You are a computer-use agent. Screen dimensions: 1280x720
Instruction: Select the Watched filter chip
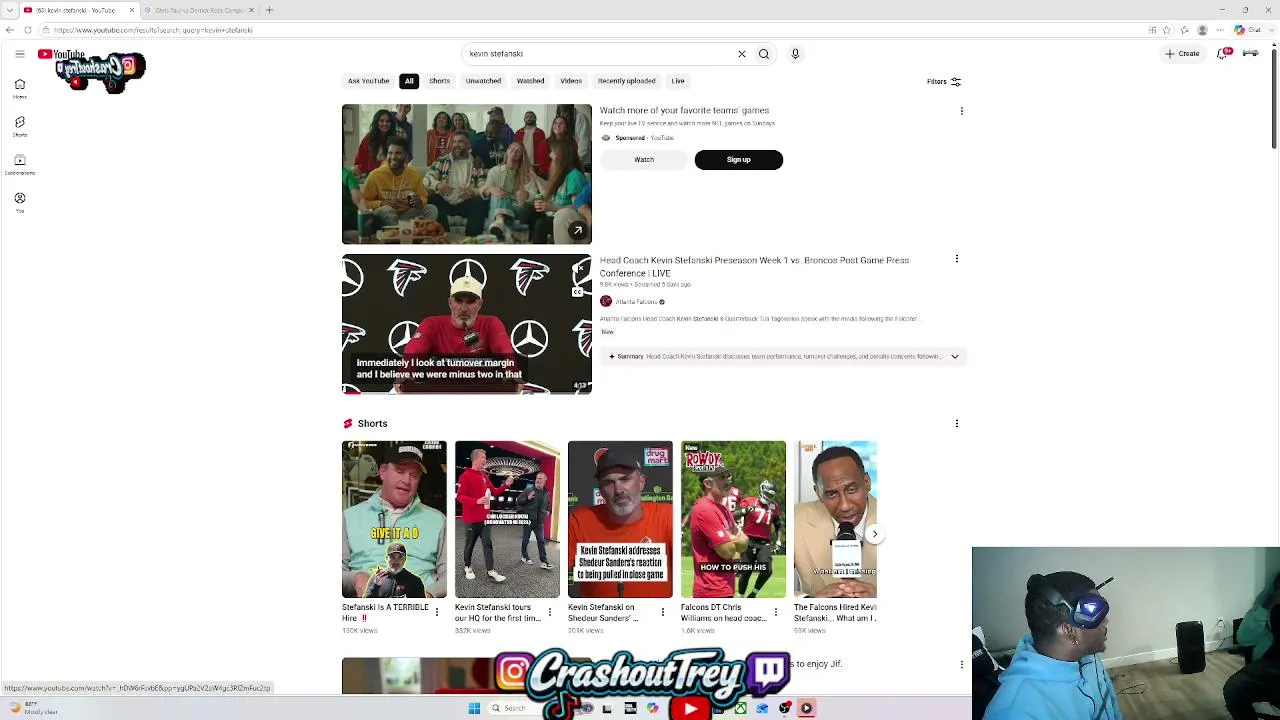[x=530, y=81]
